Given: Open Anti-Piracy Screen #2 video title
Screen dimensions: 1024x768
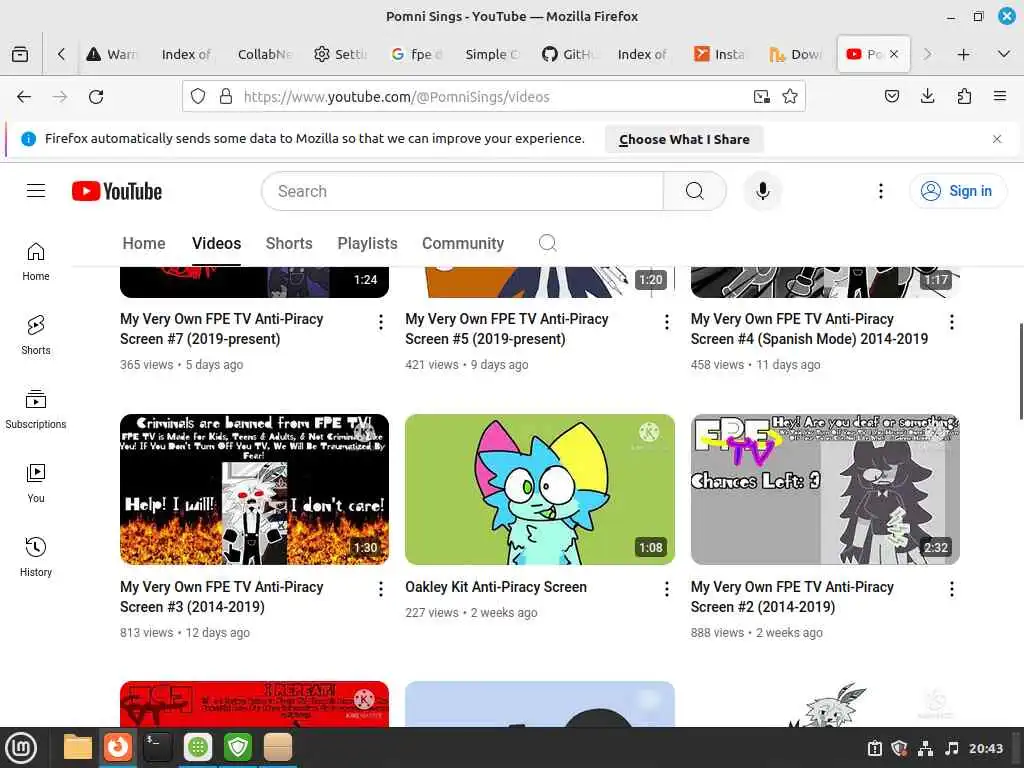Looking at the screenshot, I should pos(792,597).
